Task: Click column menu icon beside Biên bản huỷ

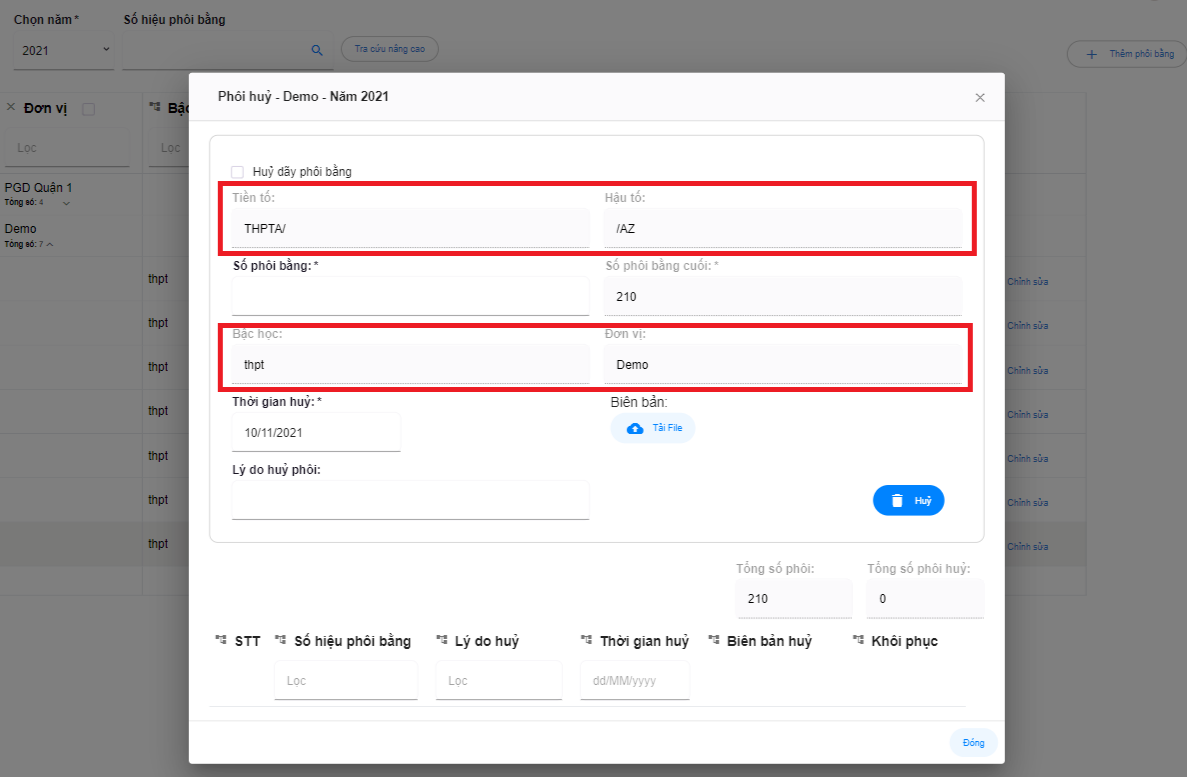Action: tap(713, 641)
